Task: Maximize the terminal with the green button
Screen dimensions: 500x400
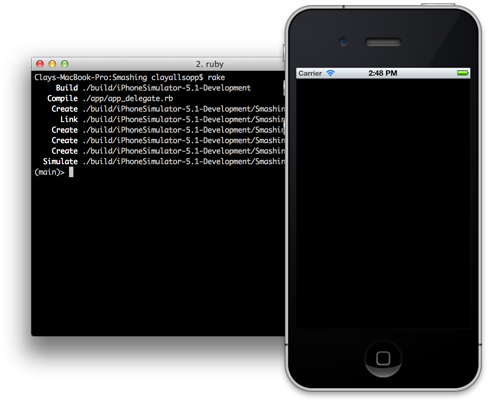Action: coord(65,64)
